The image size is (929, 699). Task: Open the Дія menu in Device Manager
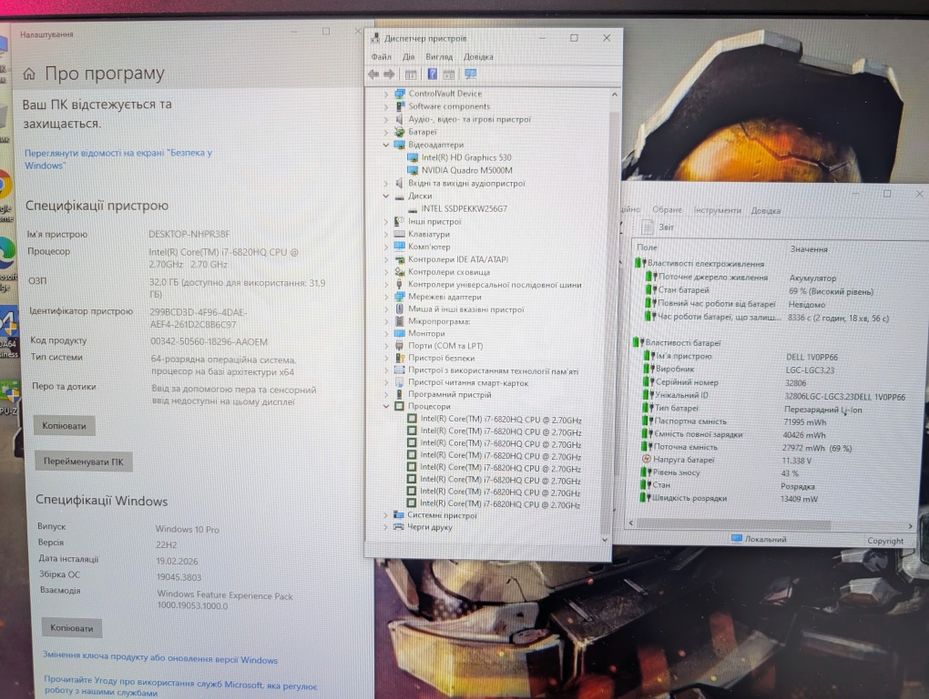pos(409,57)
